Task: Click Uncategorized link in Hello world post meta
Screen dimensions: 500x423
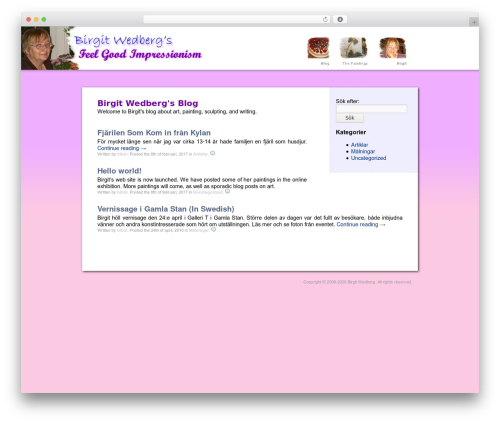Action: coord(207,192)
